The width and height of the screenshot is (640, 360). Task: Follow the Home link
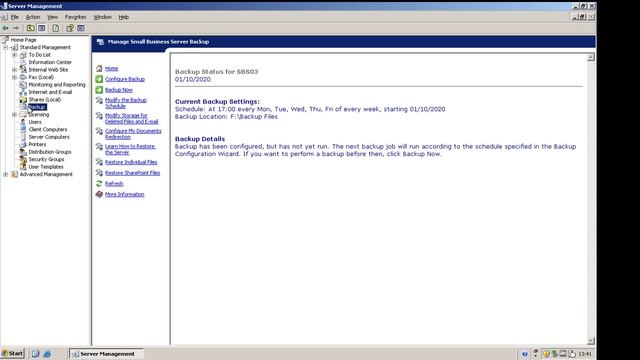[111, 69]
